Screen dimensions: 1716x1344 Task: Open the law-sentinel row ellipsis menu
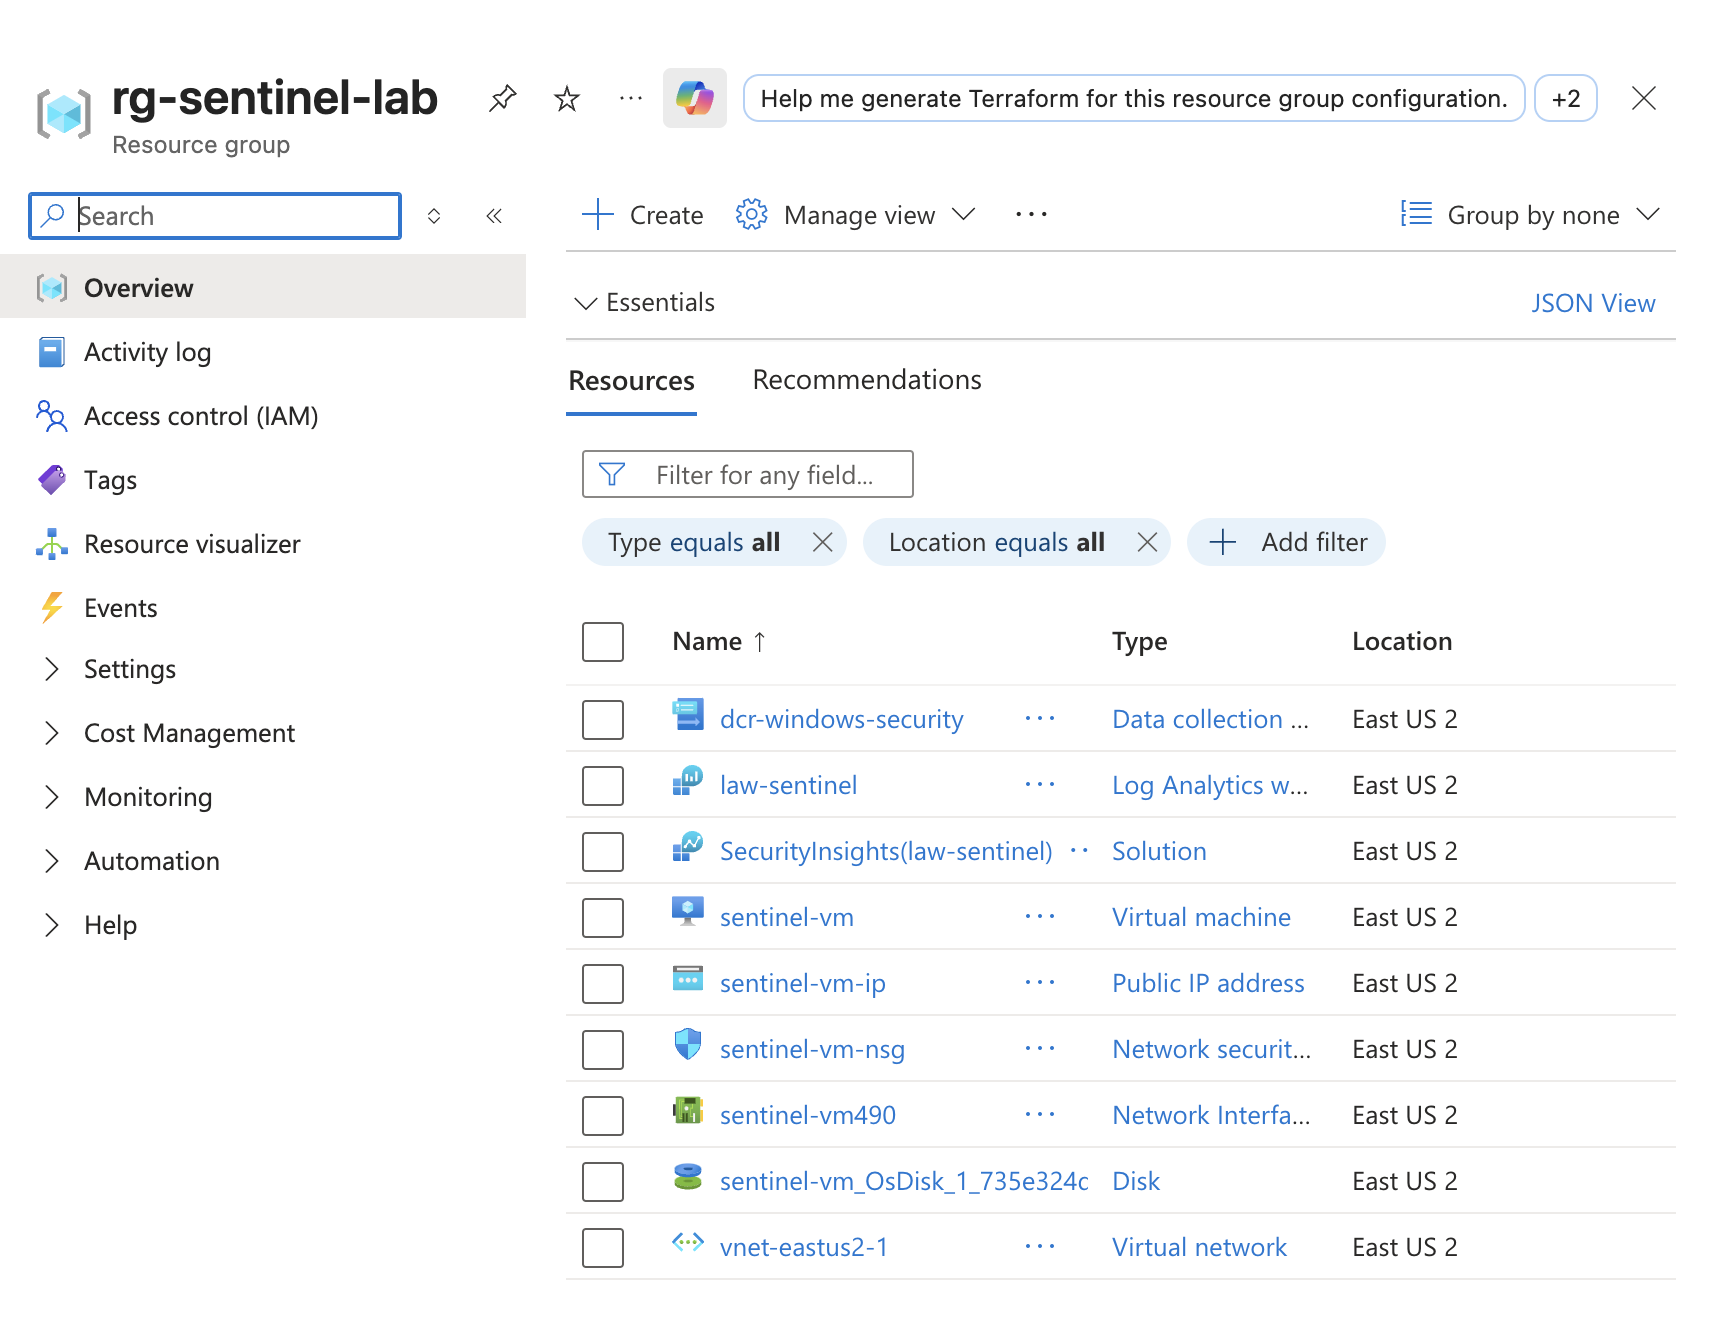[1040, 785]
